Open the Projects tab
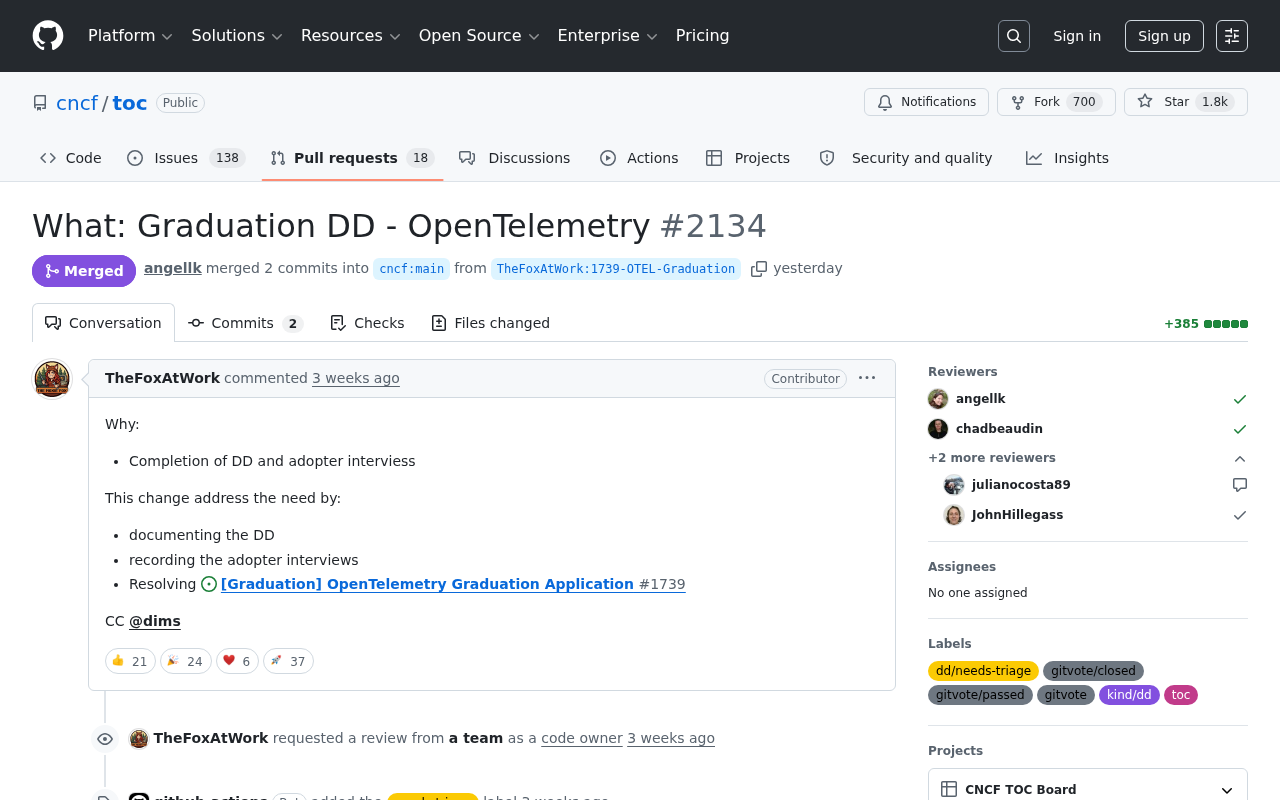Viewport: 1280px width, 800px height. [x=748, y=158]
